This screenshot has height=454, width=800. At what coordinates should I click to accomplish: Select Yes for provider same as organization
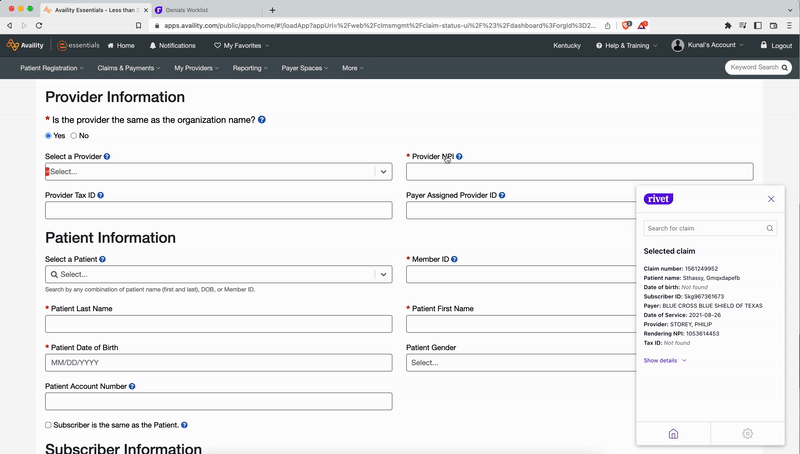pyautogui.click(x=48, y=136)
